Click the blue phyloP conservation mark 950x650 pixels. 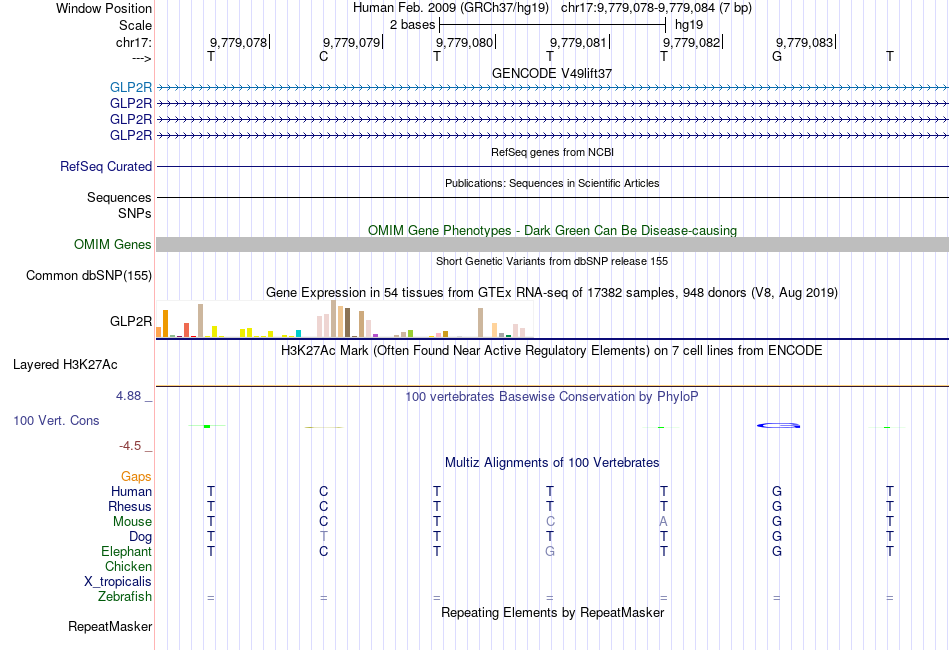pyautogui.click(x=779, y=426)
